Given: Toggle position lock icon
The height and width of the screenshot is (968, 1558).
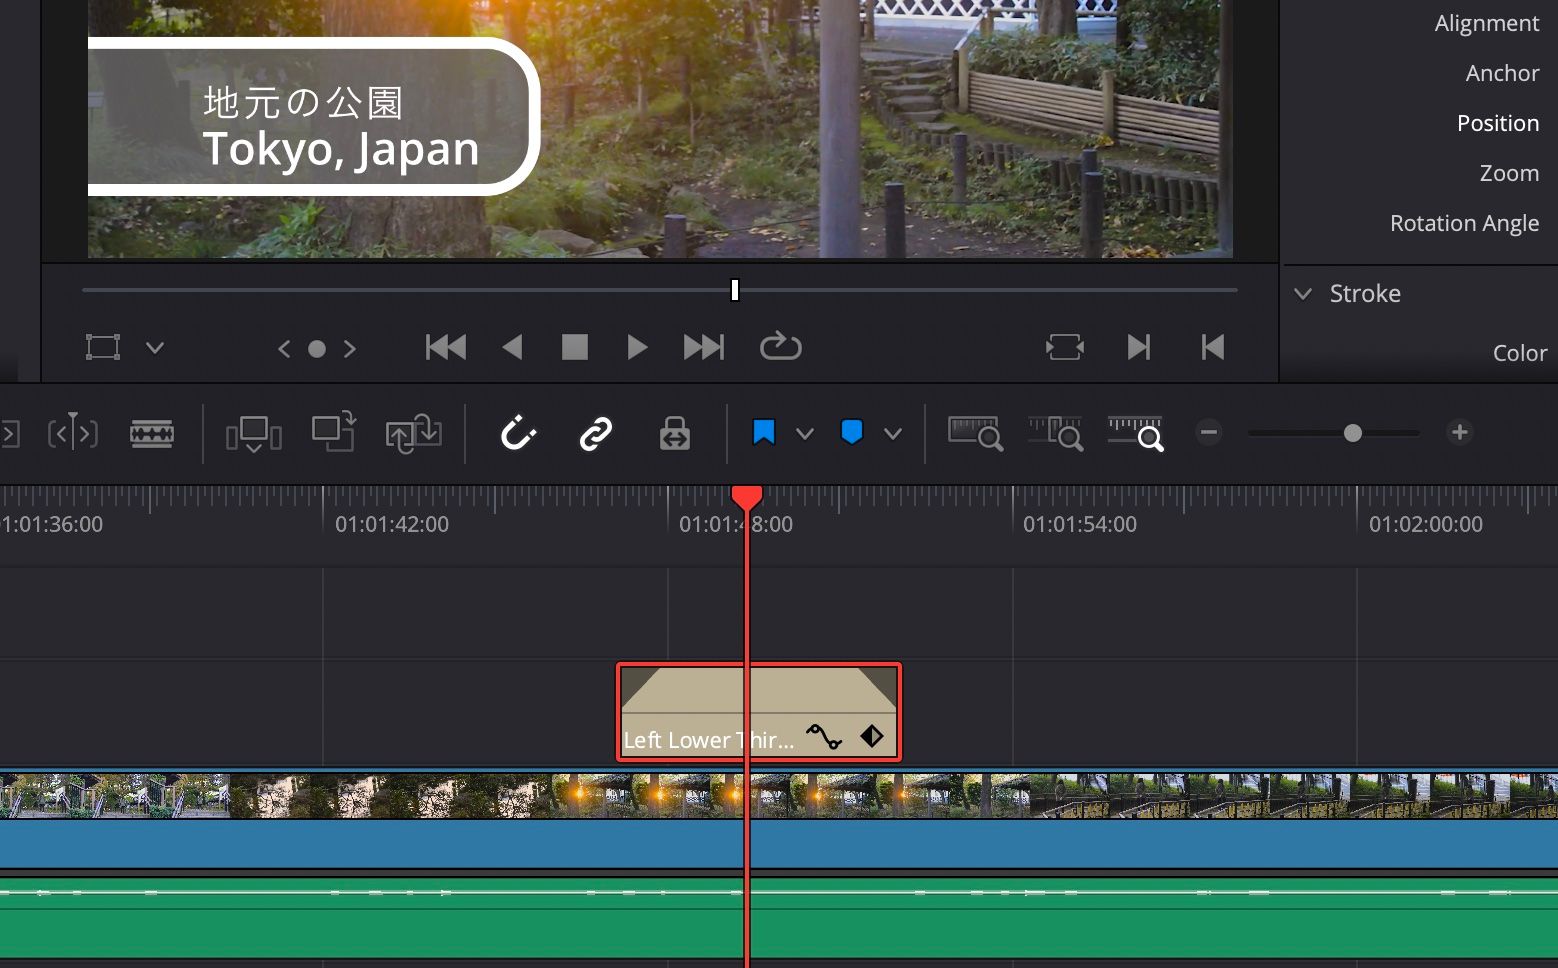Looking at the screenshot, I should click(x=674, y=434).
